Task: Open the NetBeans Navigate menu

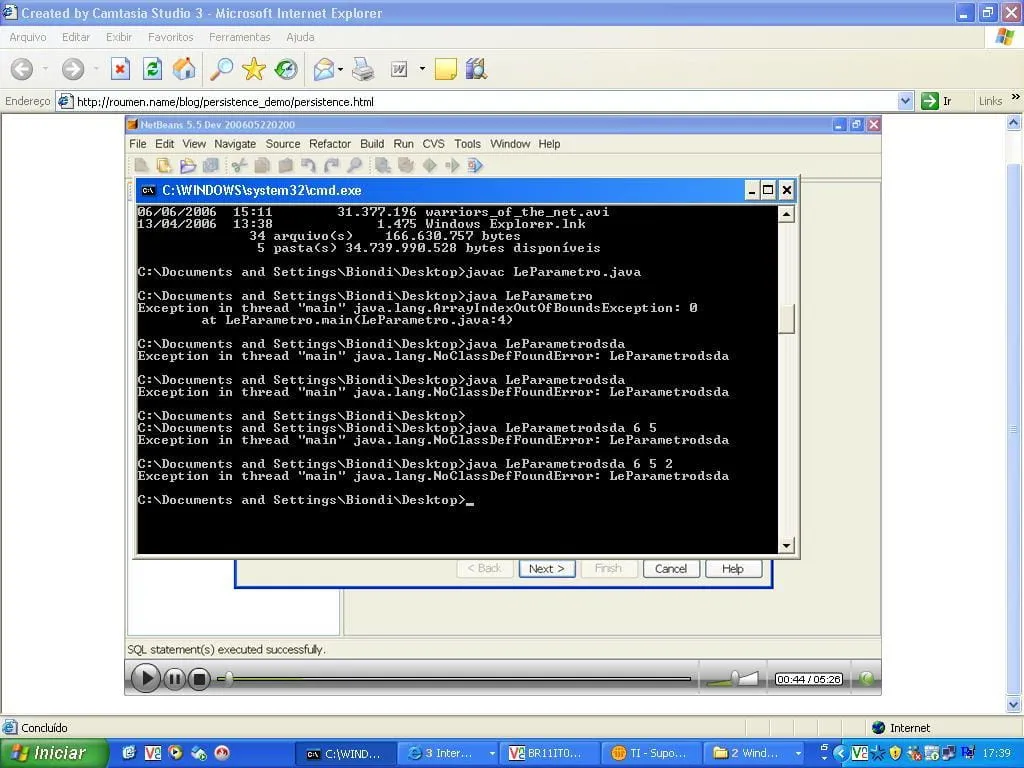Action: [235, 144]
